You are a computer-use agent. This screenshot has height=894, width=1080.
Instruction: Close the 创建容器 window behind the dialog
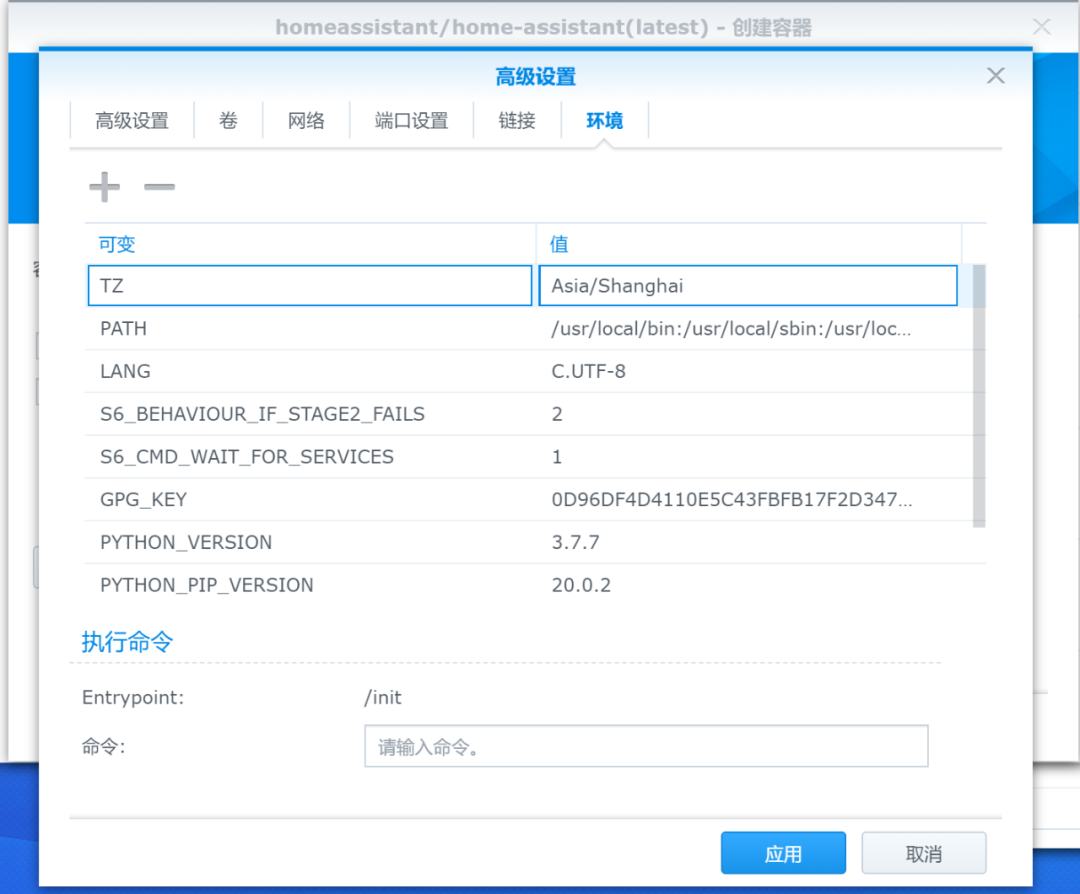pyautogui.click(x=1041, y=27)
